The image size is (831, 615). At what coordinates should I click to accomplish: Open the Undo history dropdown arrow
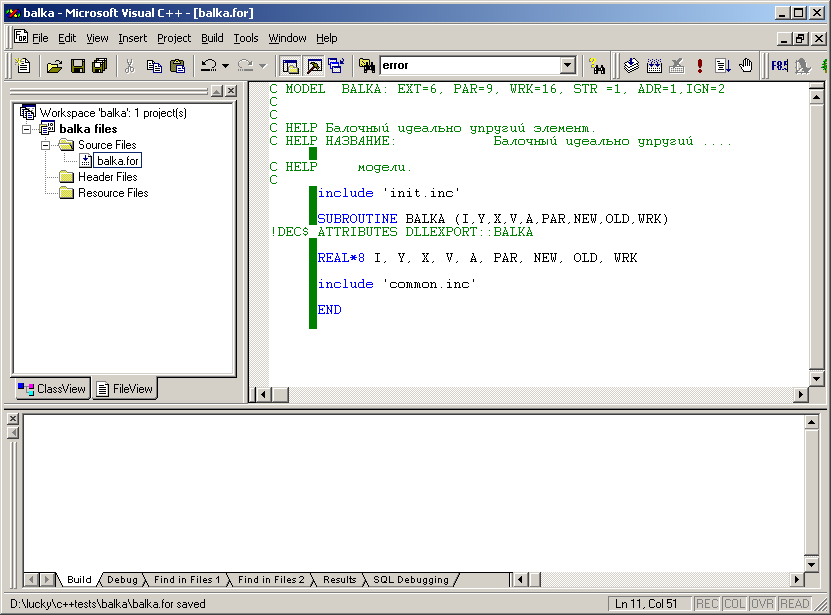[x=226, y=66]
